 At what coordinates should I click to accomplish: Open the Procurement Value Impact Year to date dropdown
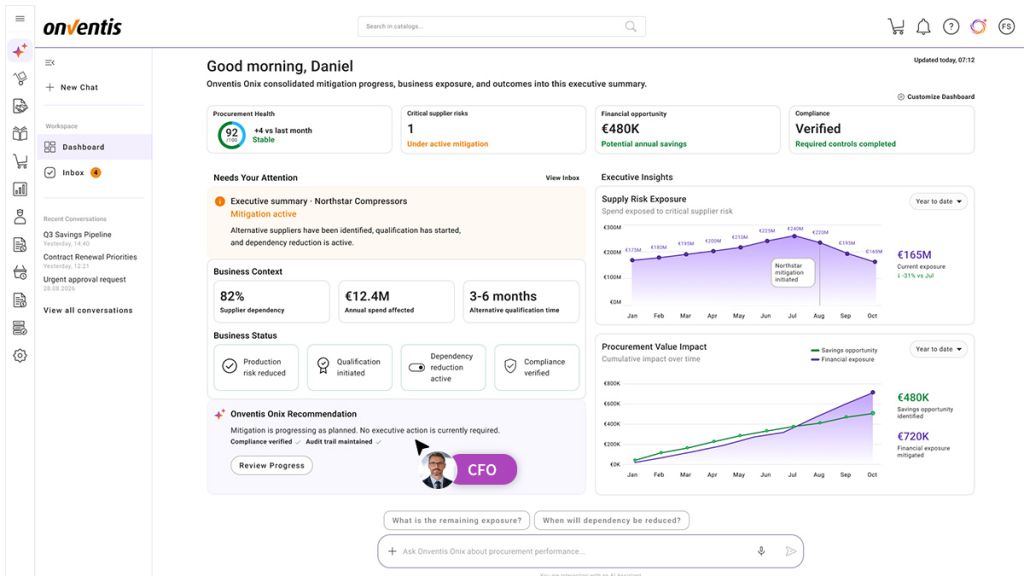tap(938, 349)
